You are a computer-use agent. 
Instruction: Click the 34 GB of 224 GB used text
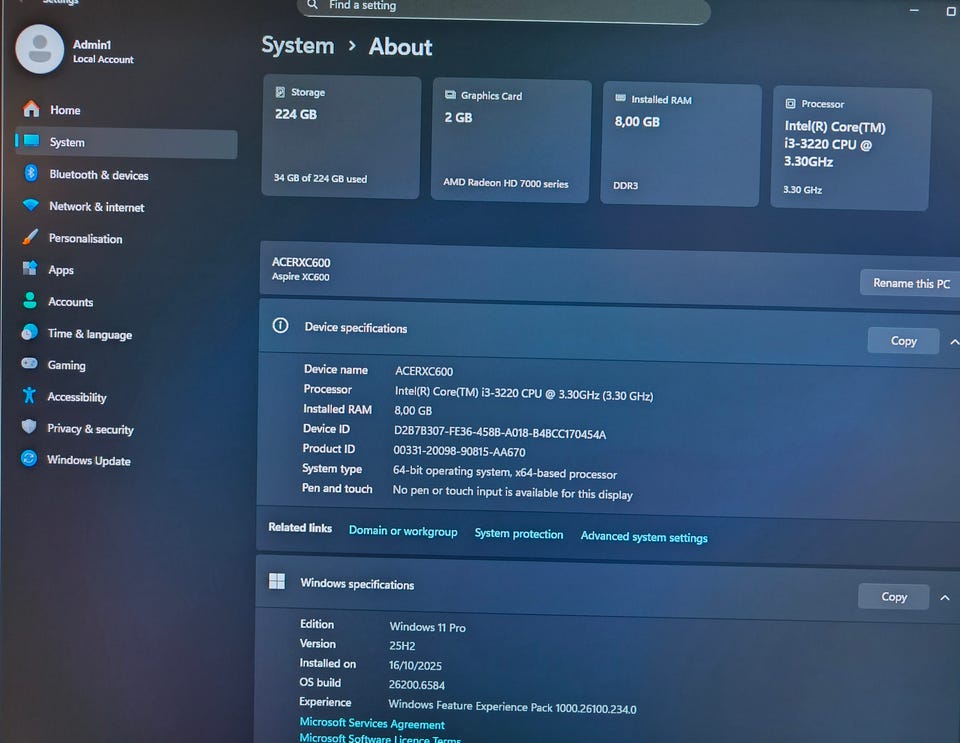[x=320, y=178]
